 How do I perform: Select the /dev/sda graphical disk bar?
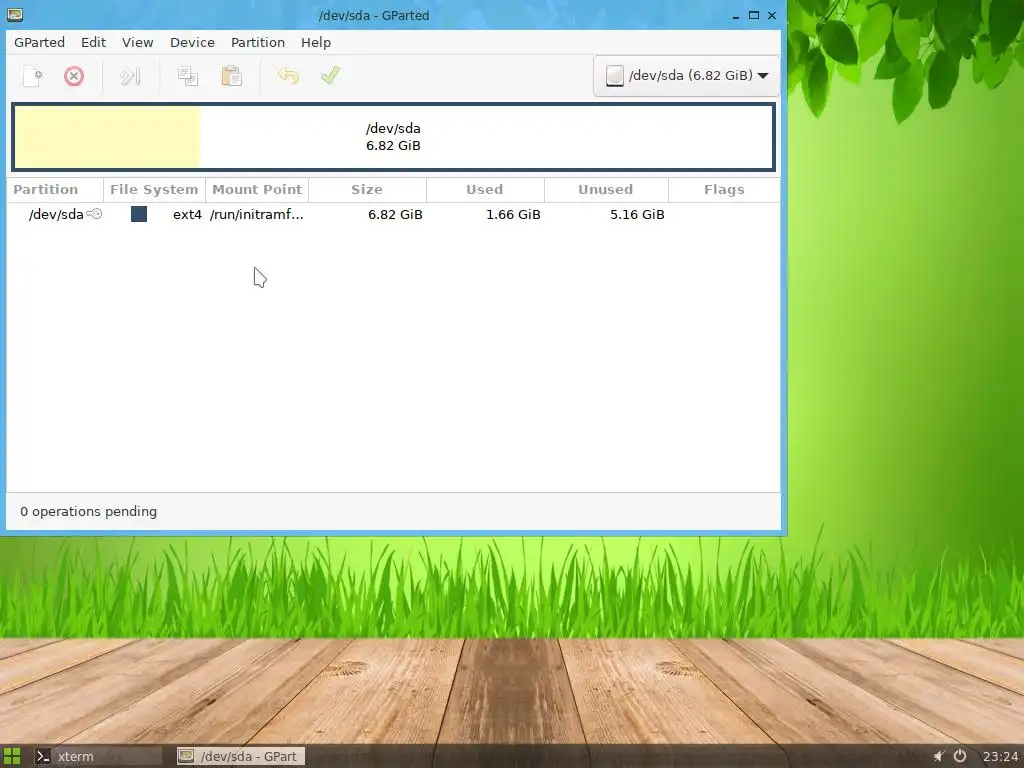393,136
